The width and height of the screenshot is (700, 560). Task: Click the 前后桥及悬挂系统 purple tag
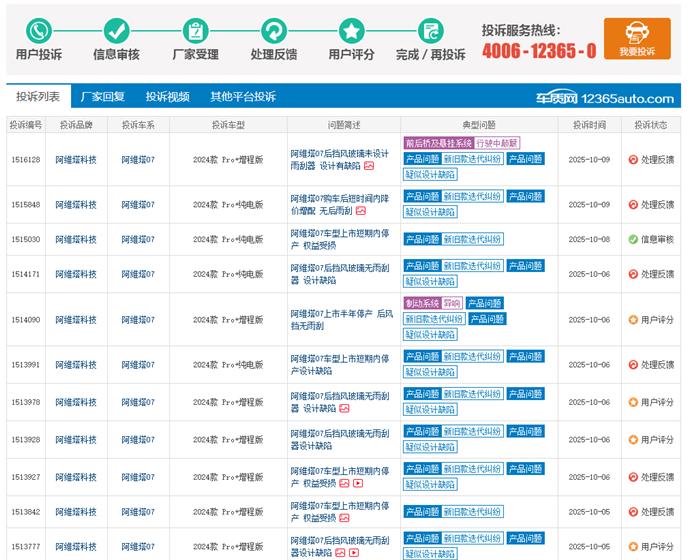[437, 143]
